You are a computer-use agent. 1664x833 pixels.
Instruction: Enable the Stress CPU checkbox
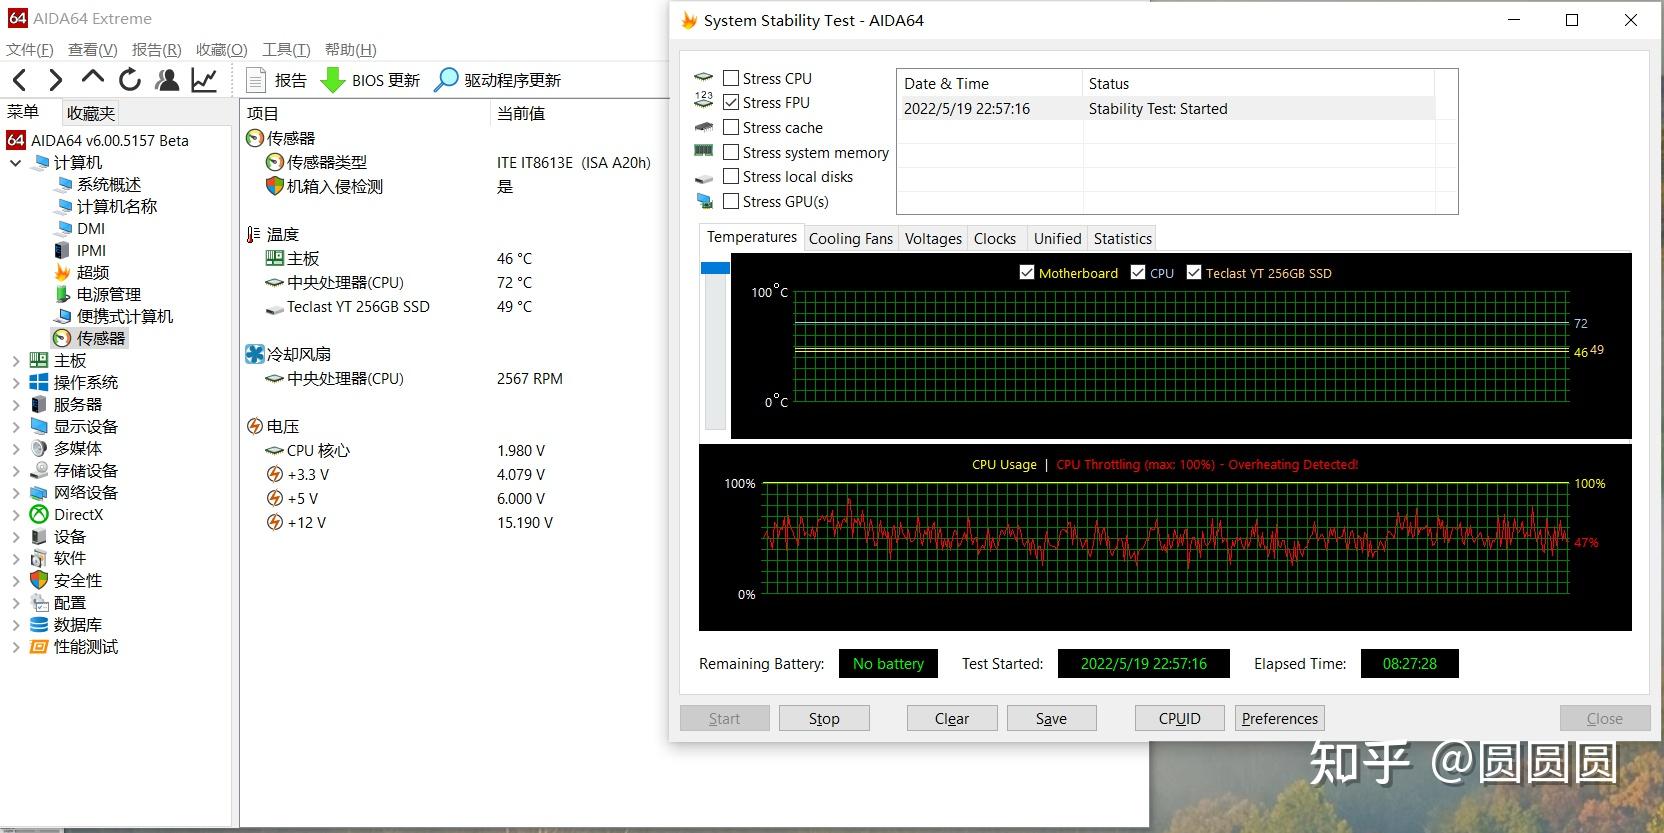(731, 78)
